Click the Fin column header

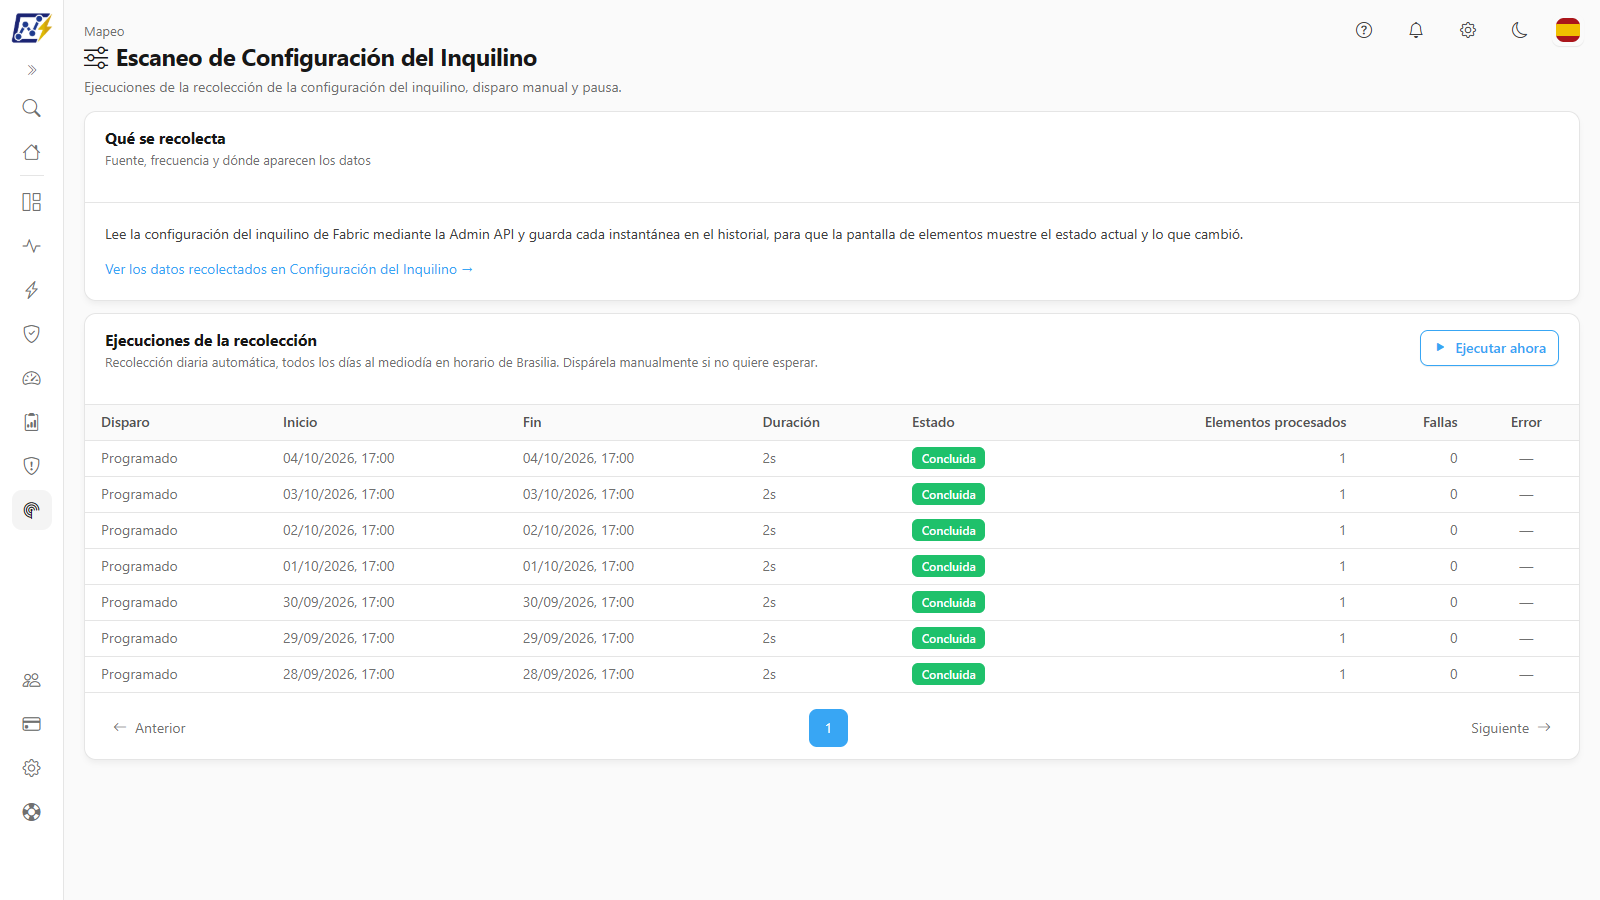click(532, 422)
